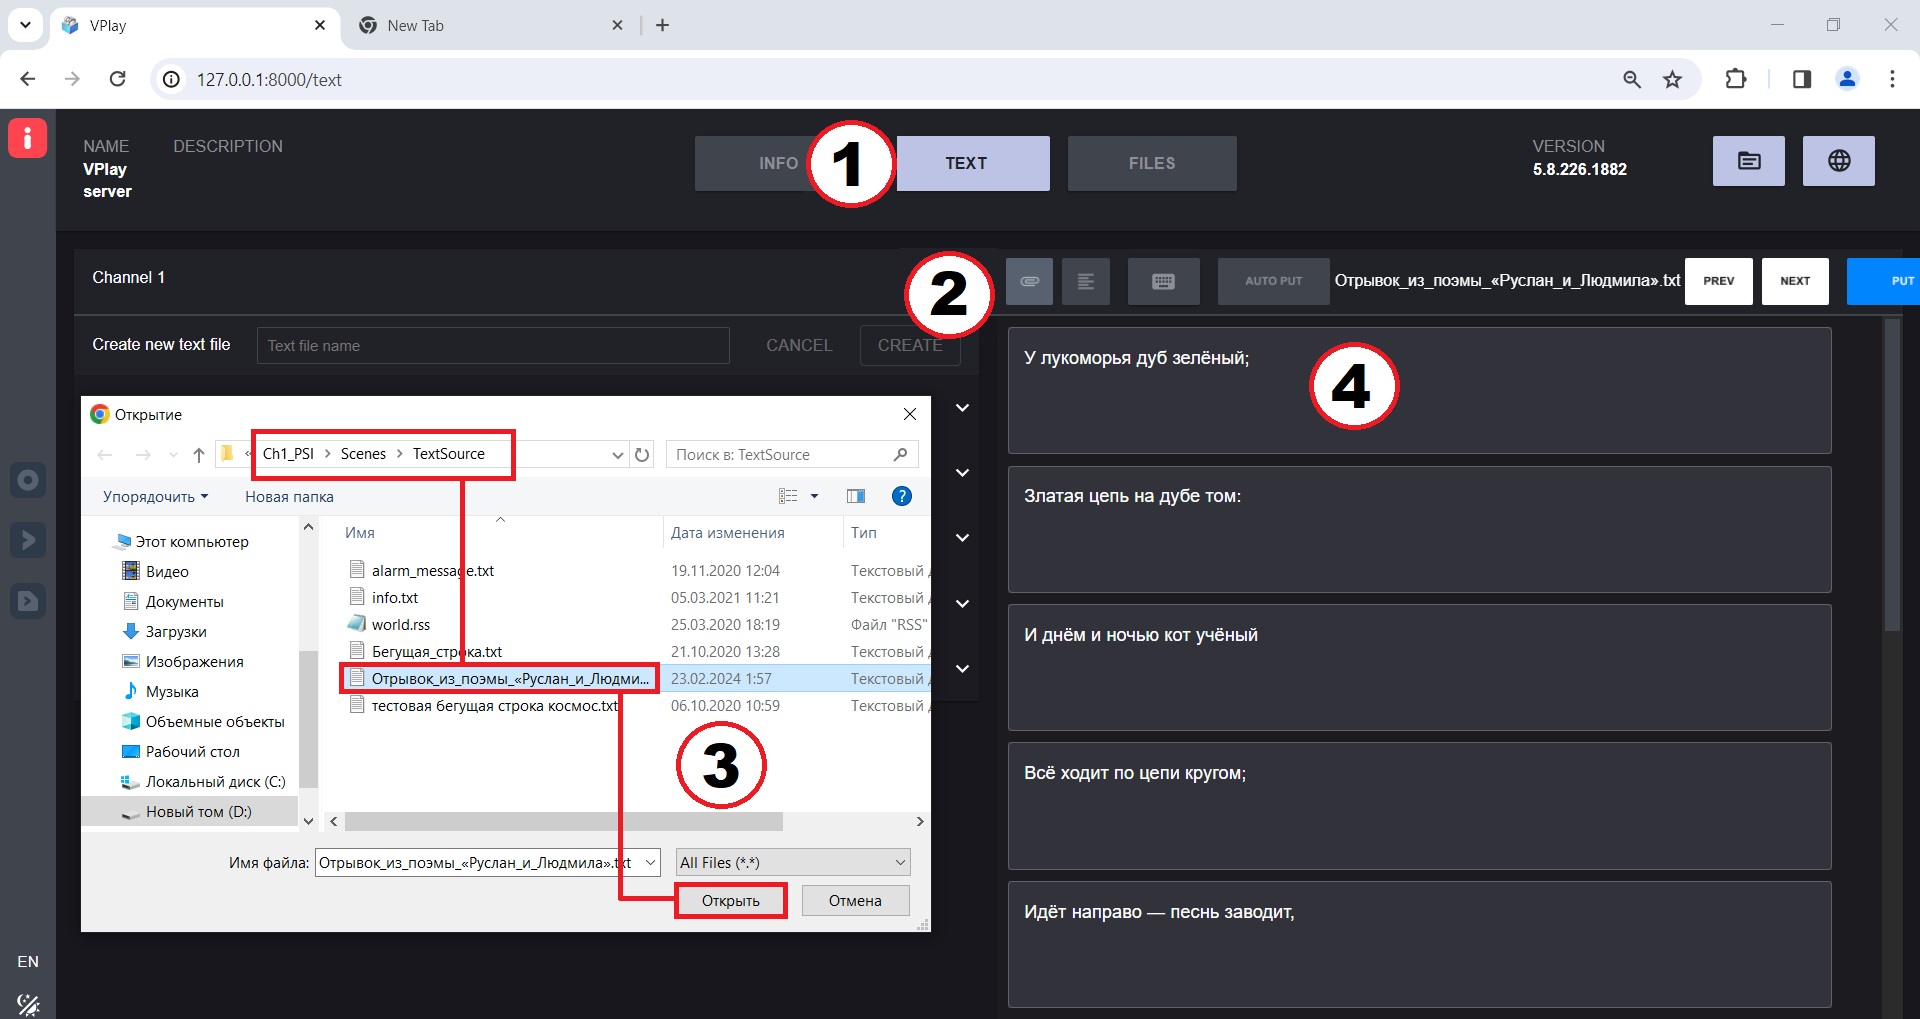
Task: Click the record circle sidebar icon
Action: pos(28,480)
